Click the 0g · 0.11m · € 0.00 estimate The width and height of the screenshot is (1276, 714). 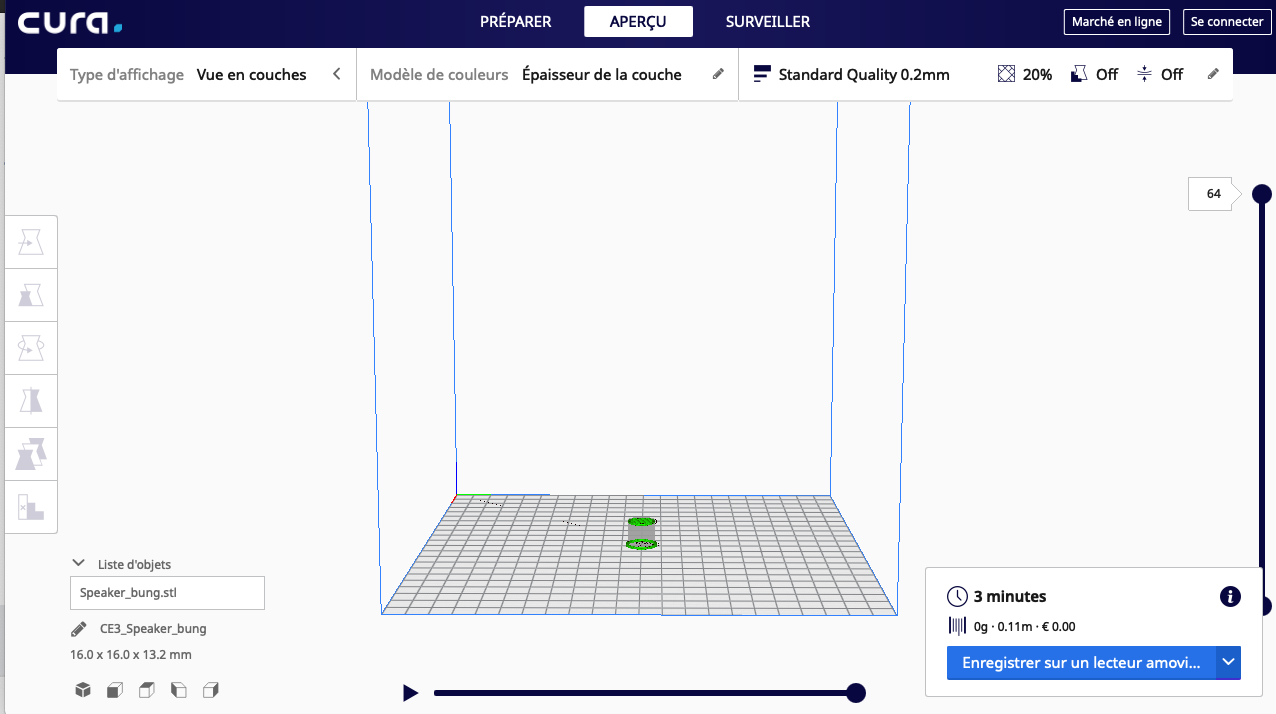[x=1024, y=627]
